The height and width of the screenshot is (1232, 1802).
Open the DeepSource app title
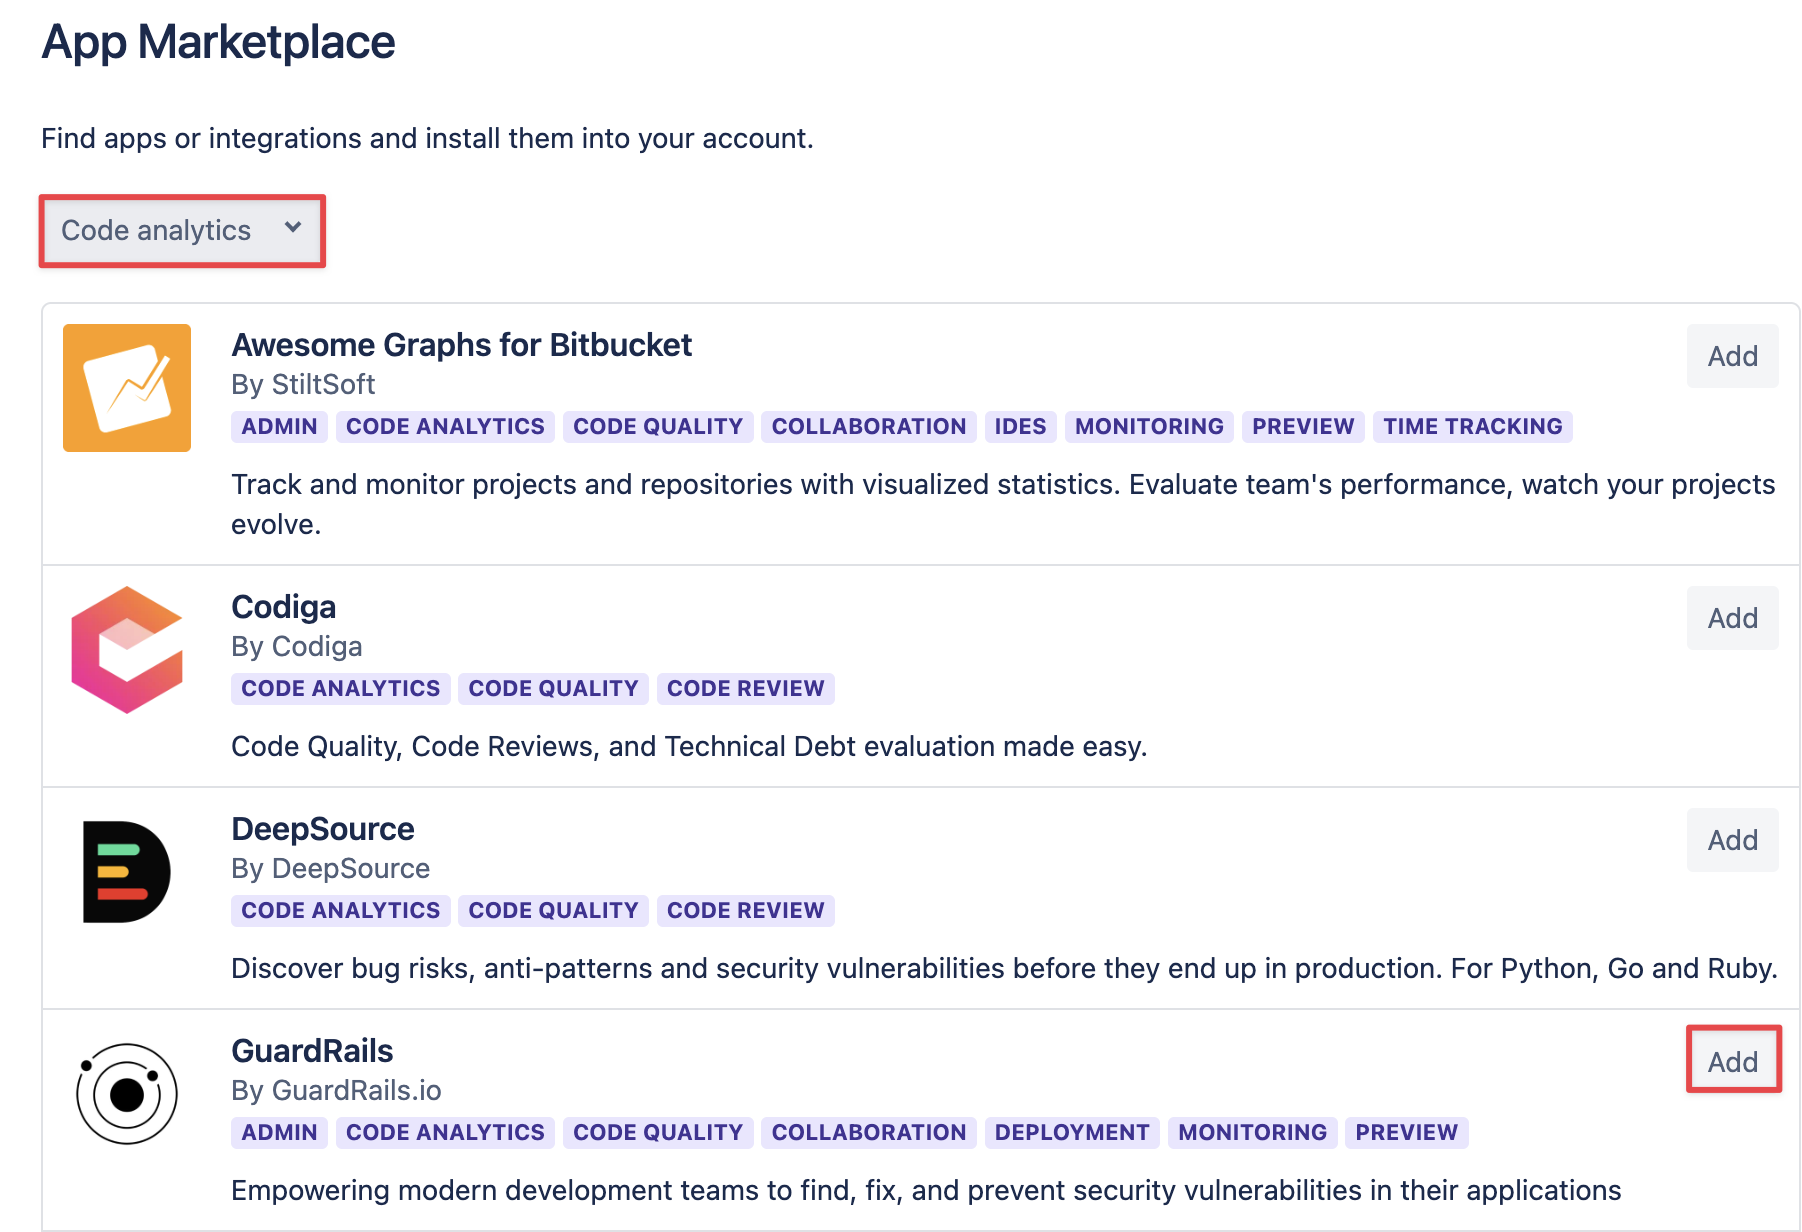(322, 829)
